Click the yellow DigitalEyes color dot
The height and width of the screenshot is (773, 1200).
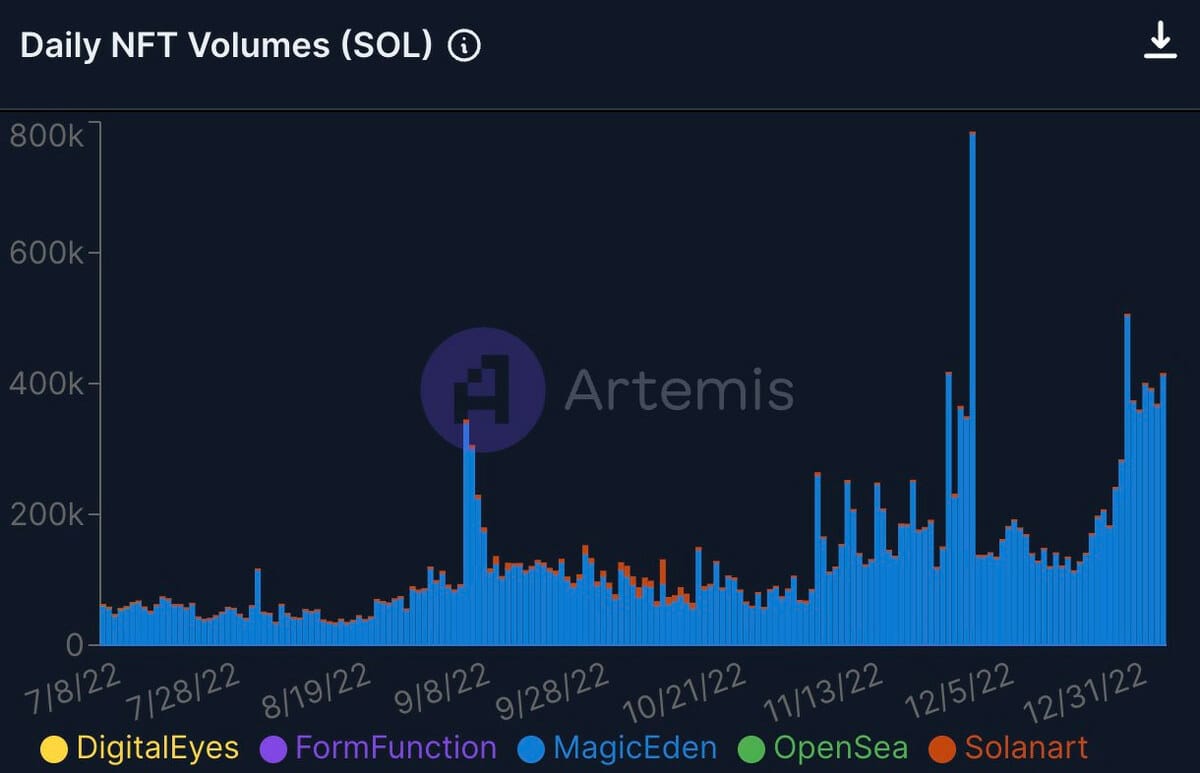(x=53, y=749)
